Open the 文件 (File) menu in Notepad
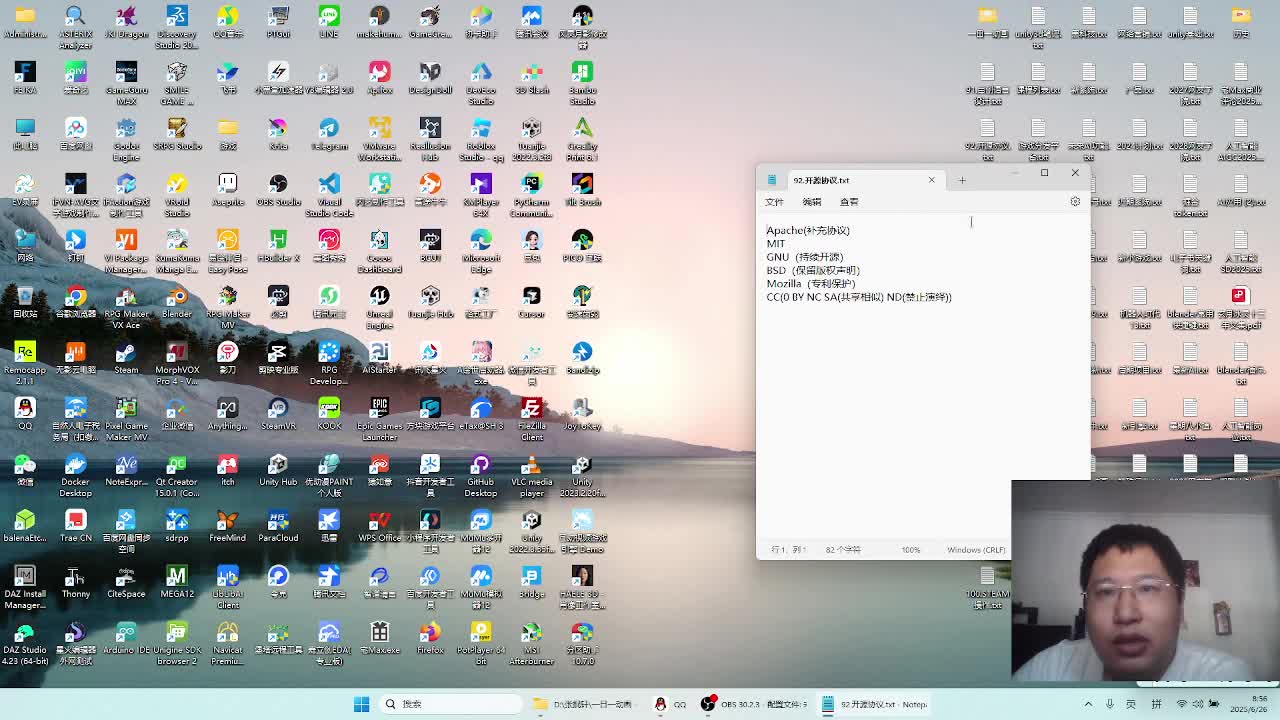 click(x=774, y=202)
